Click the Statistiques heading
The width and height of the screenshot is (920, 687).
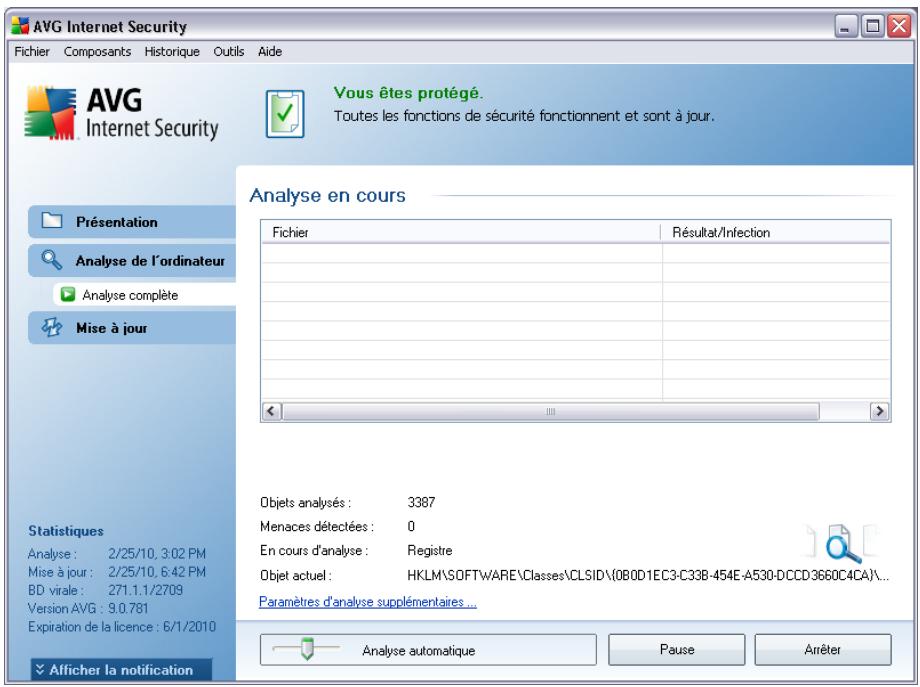click(x=66, y=531)
